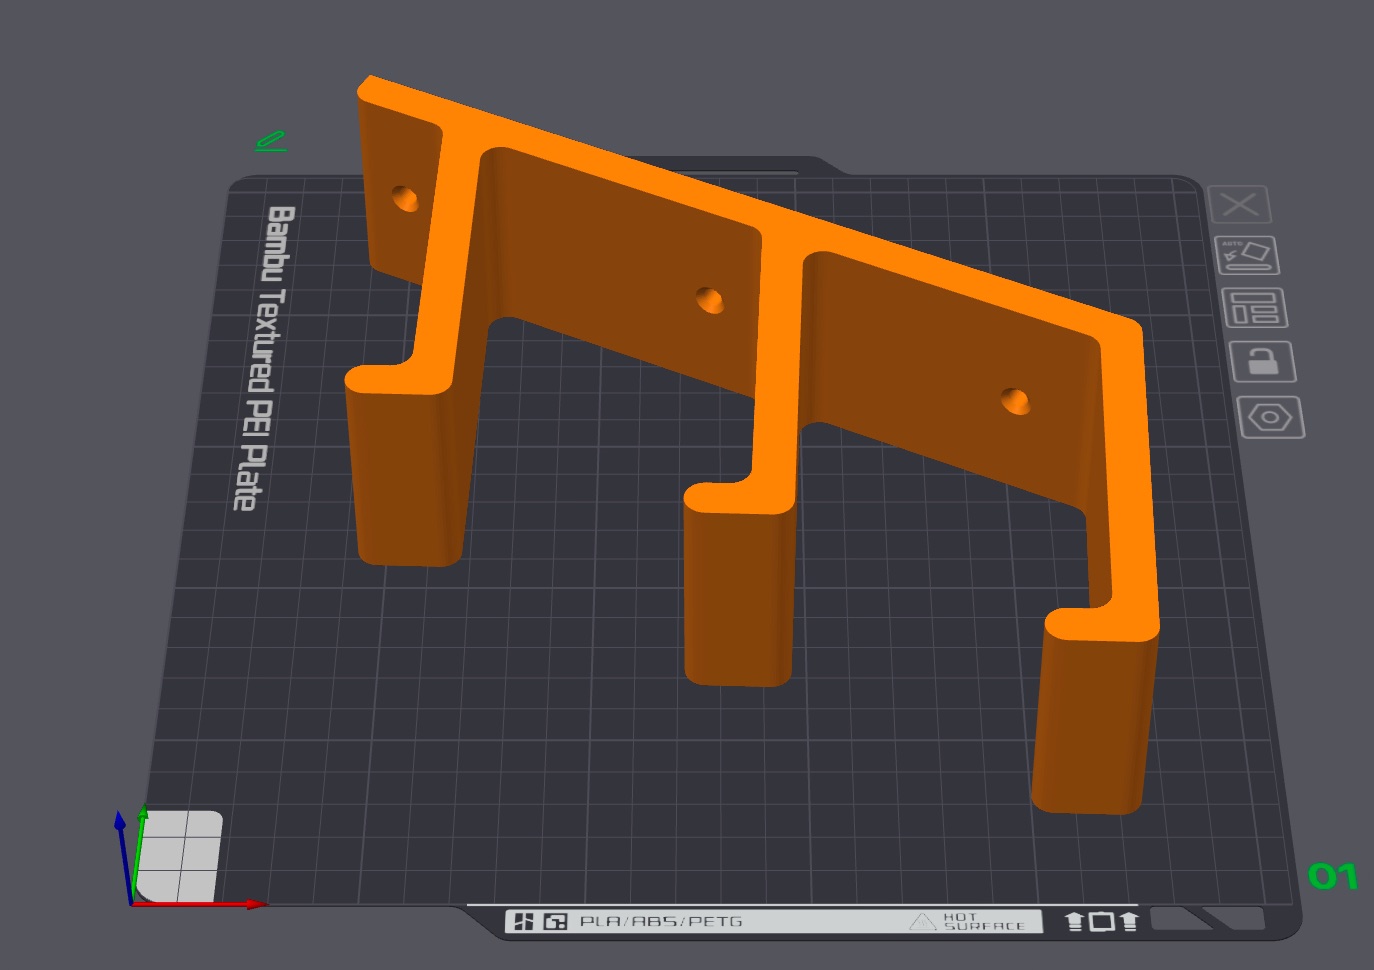1374x970 pixels.
Task: Click the green edit plate name pencil
Action: tap(271, 141)
